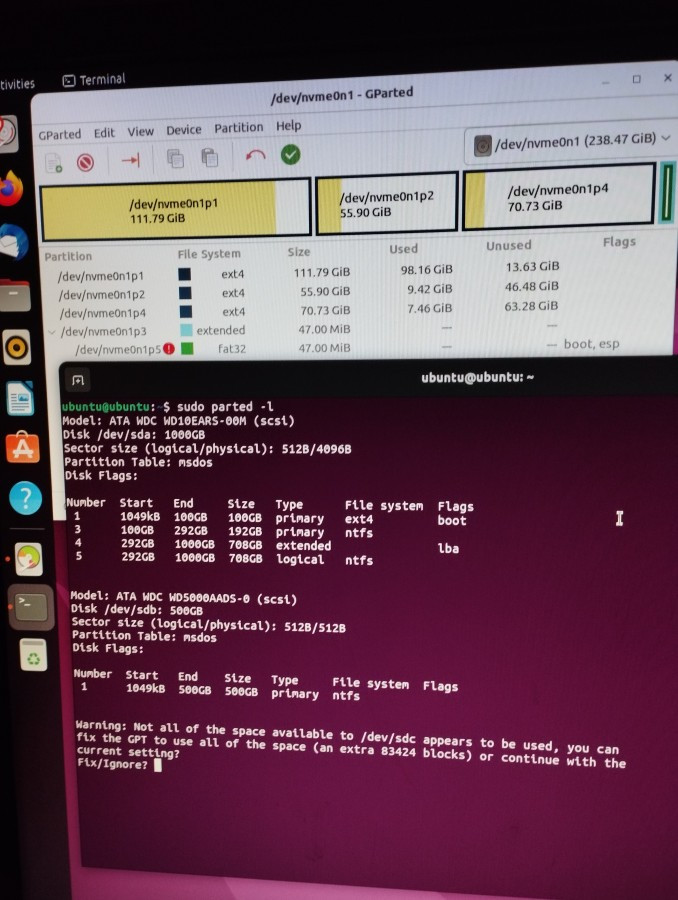Screen dimensions: 678x900
Task: Open LibreOffice Writer from the dock
Action: [20, 398]
